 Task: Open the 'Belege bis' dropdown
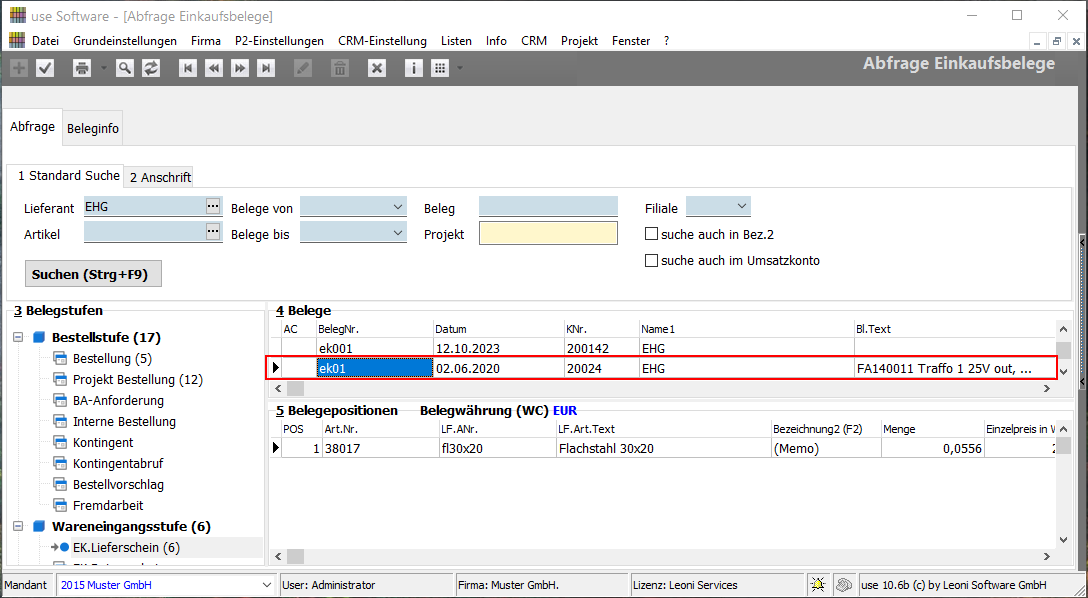pyautogui.click(x=398, y=233)
